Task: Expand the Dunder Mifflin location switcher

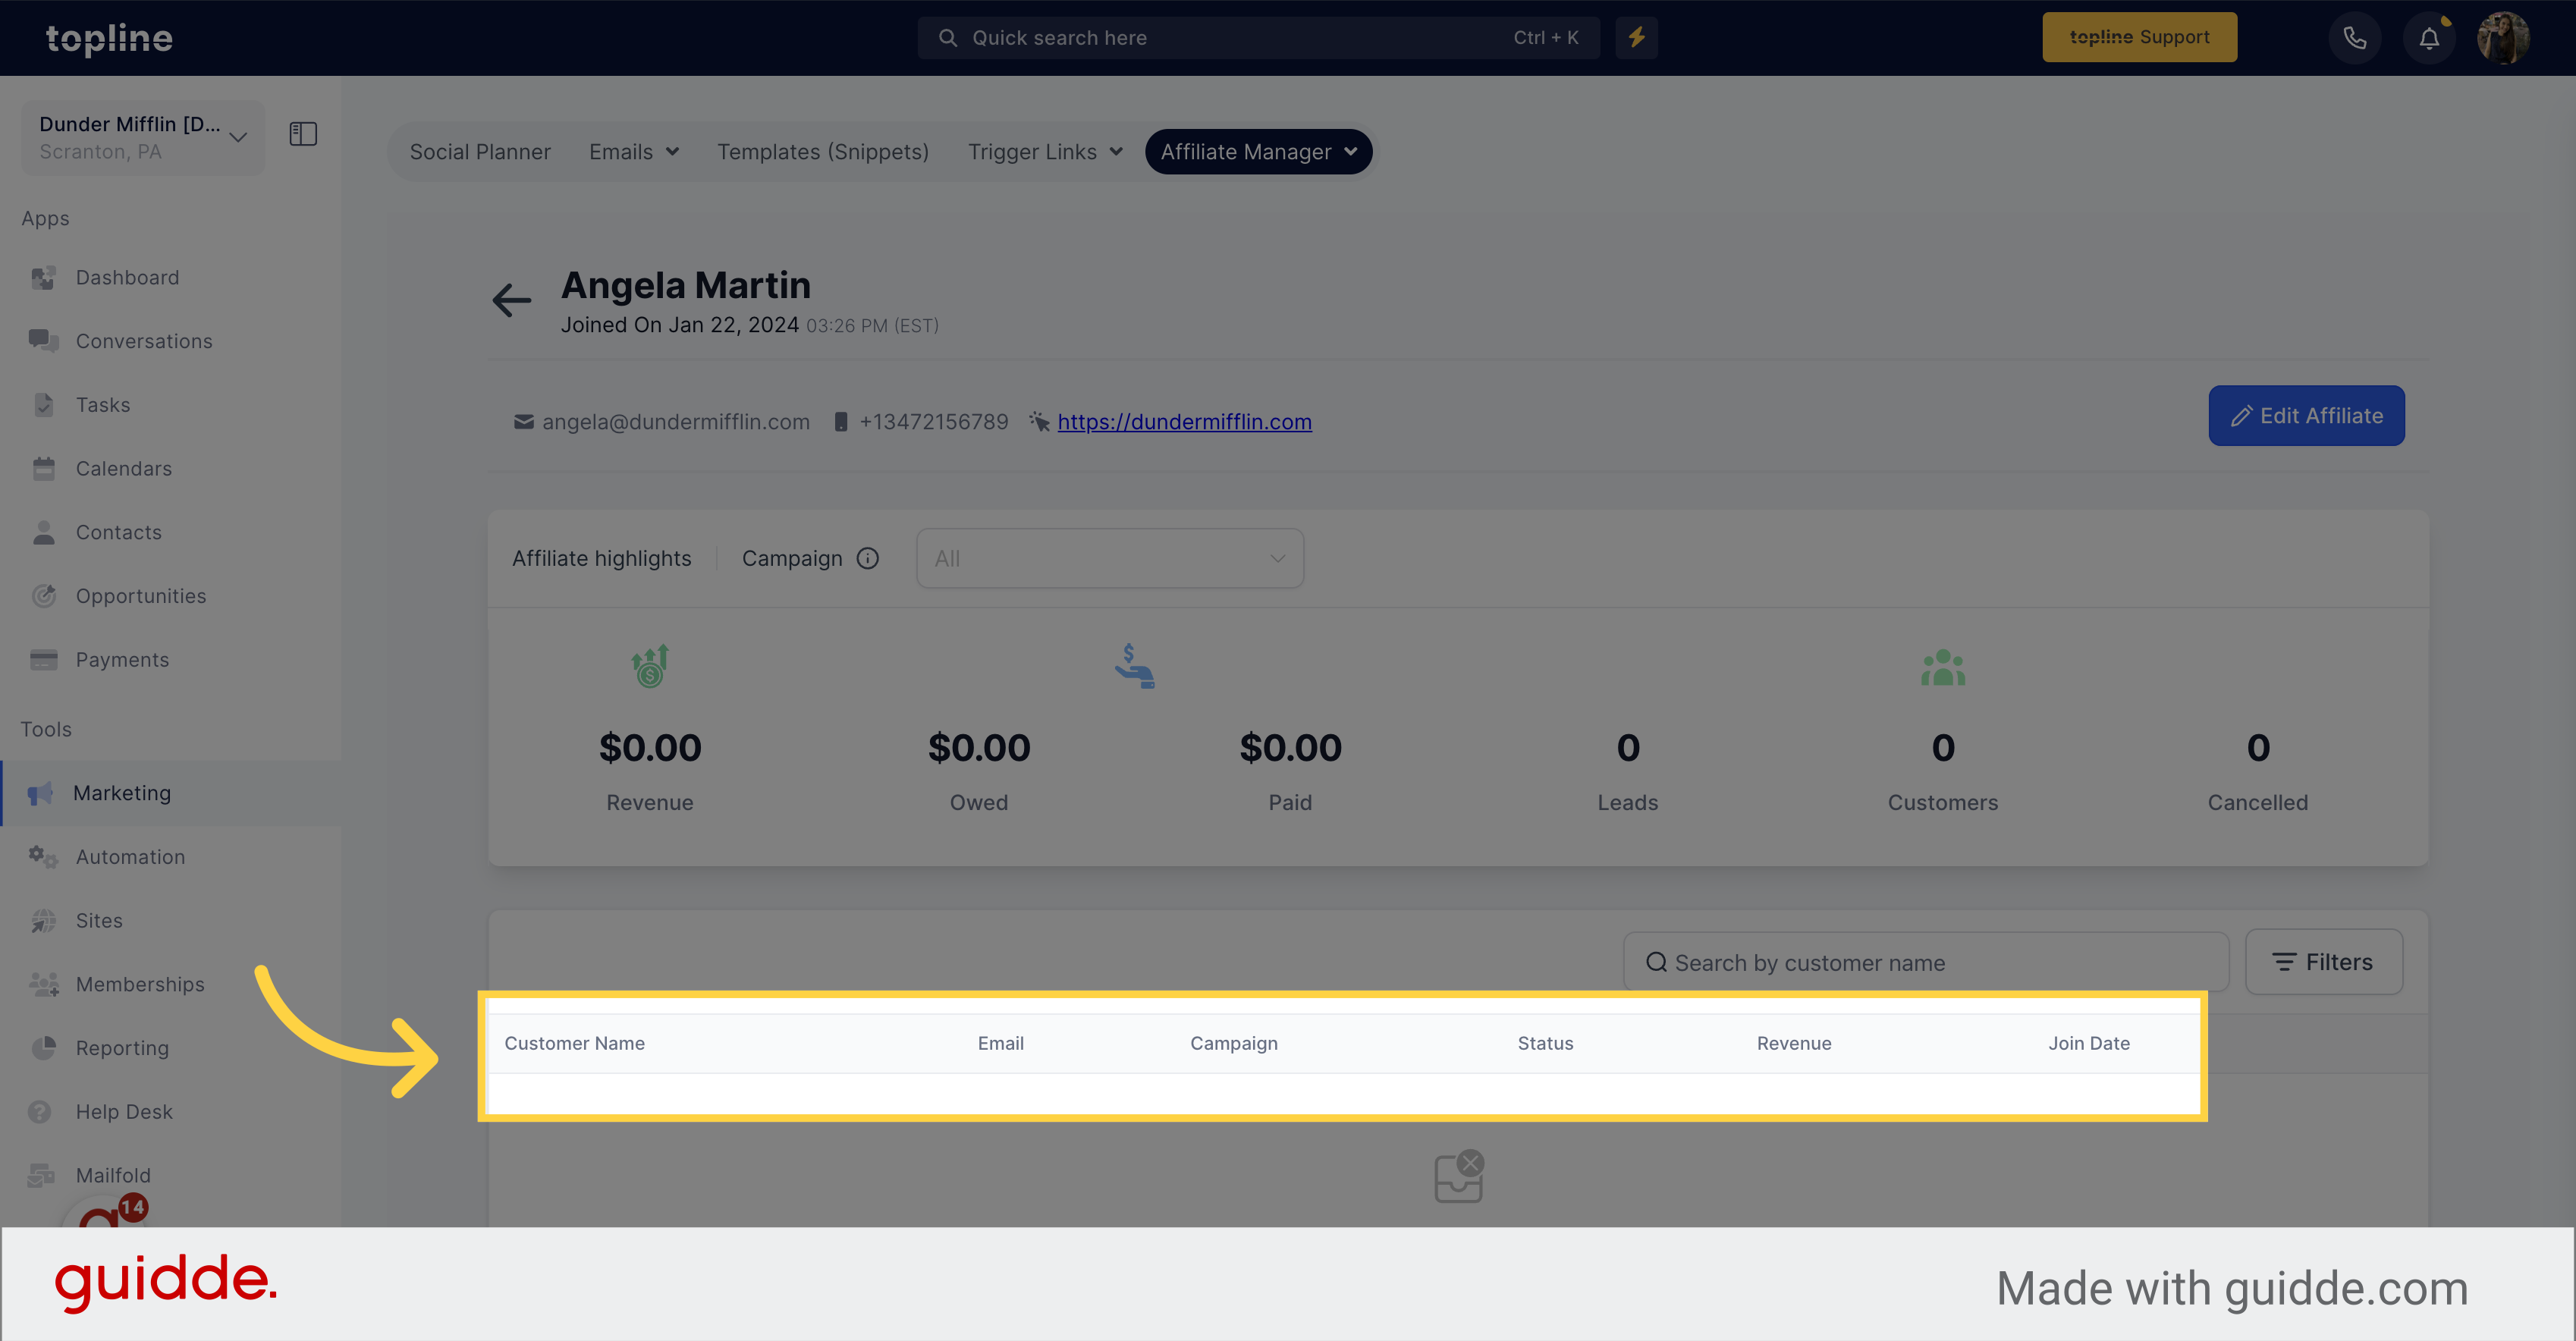Action: click(x=143, y=137)
